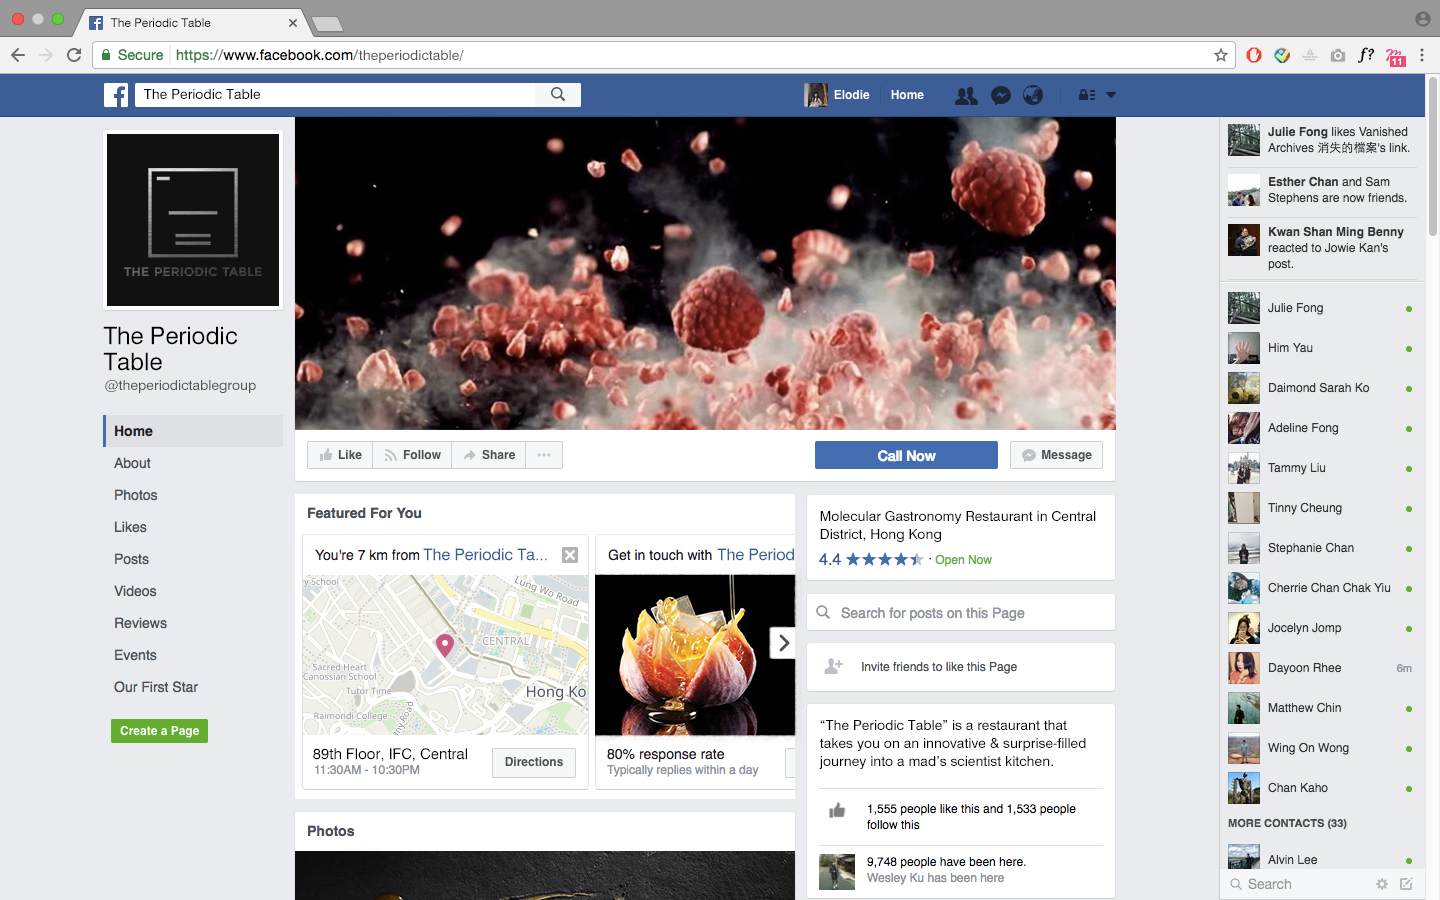Open the Privacy Shortcuts lock icon
The image size is (1440, 900).
(1086, 95)
